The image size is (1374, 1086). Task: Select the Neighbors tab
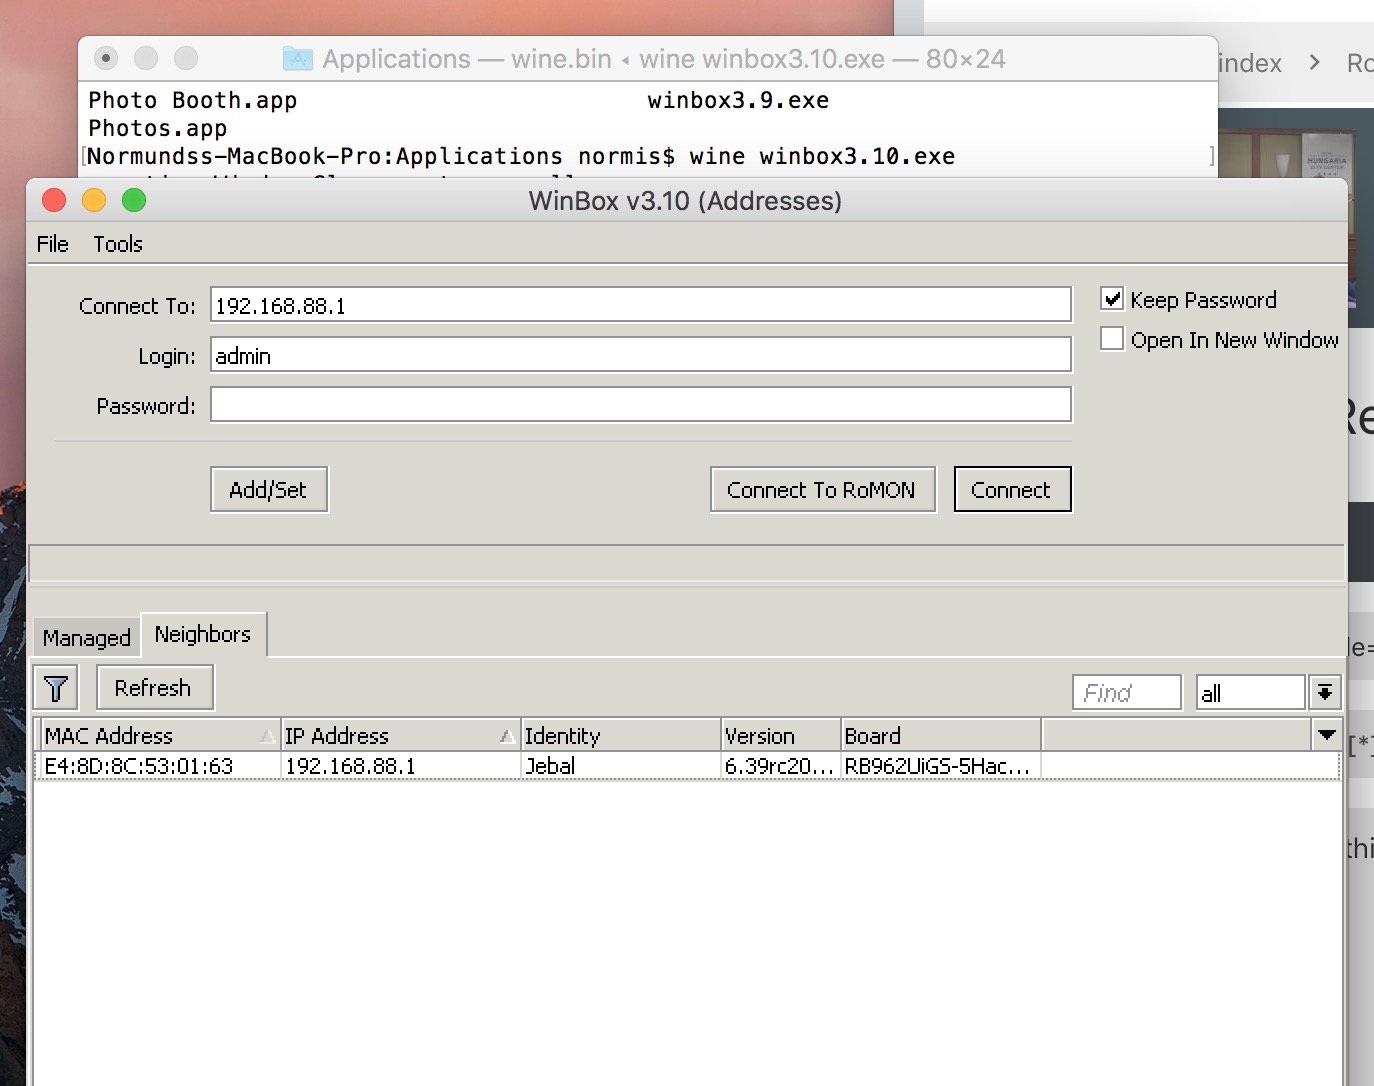(203, 634)
